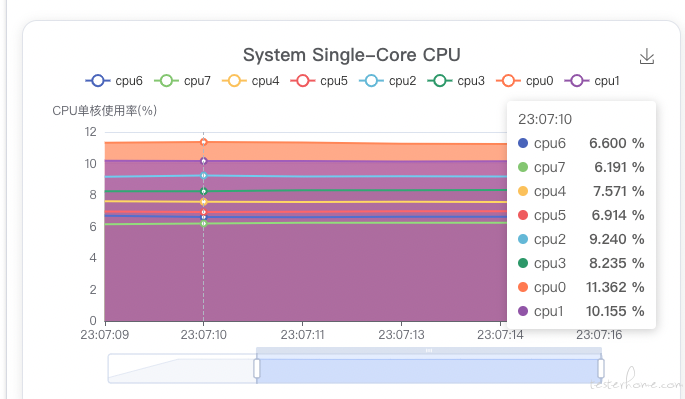The width and height of the screenshot is (685, 399).
Task: Toggle cpu1 series in legend
Action: point(593,81)
